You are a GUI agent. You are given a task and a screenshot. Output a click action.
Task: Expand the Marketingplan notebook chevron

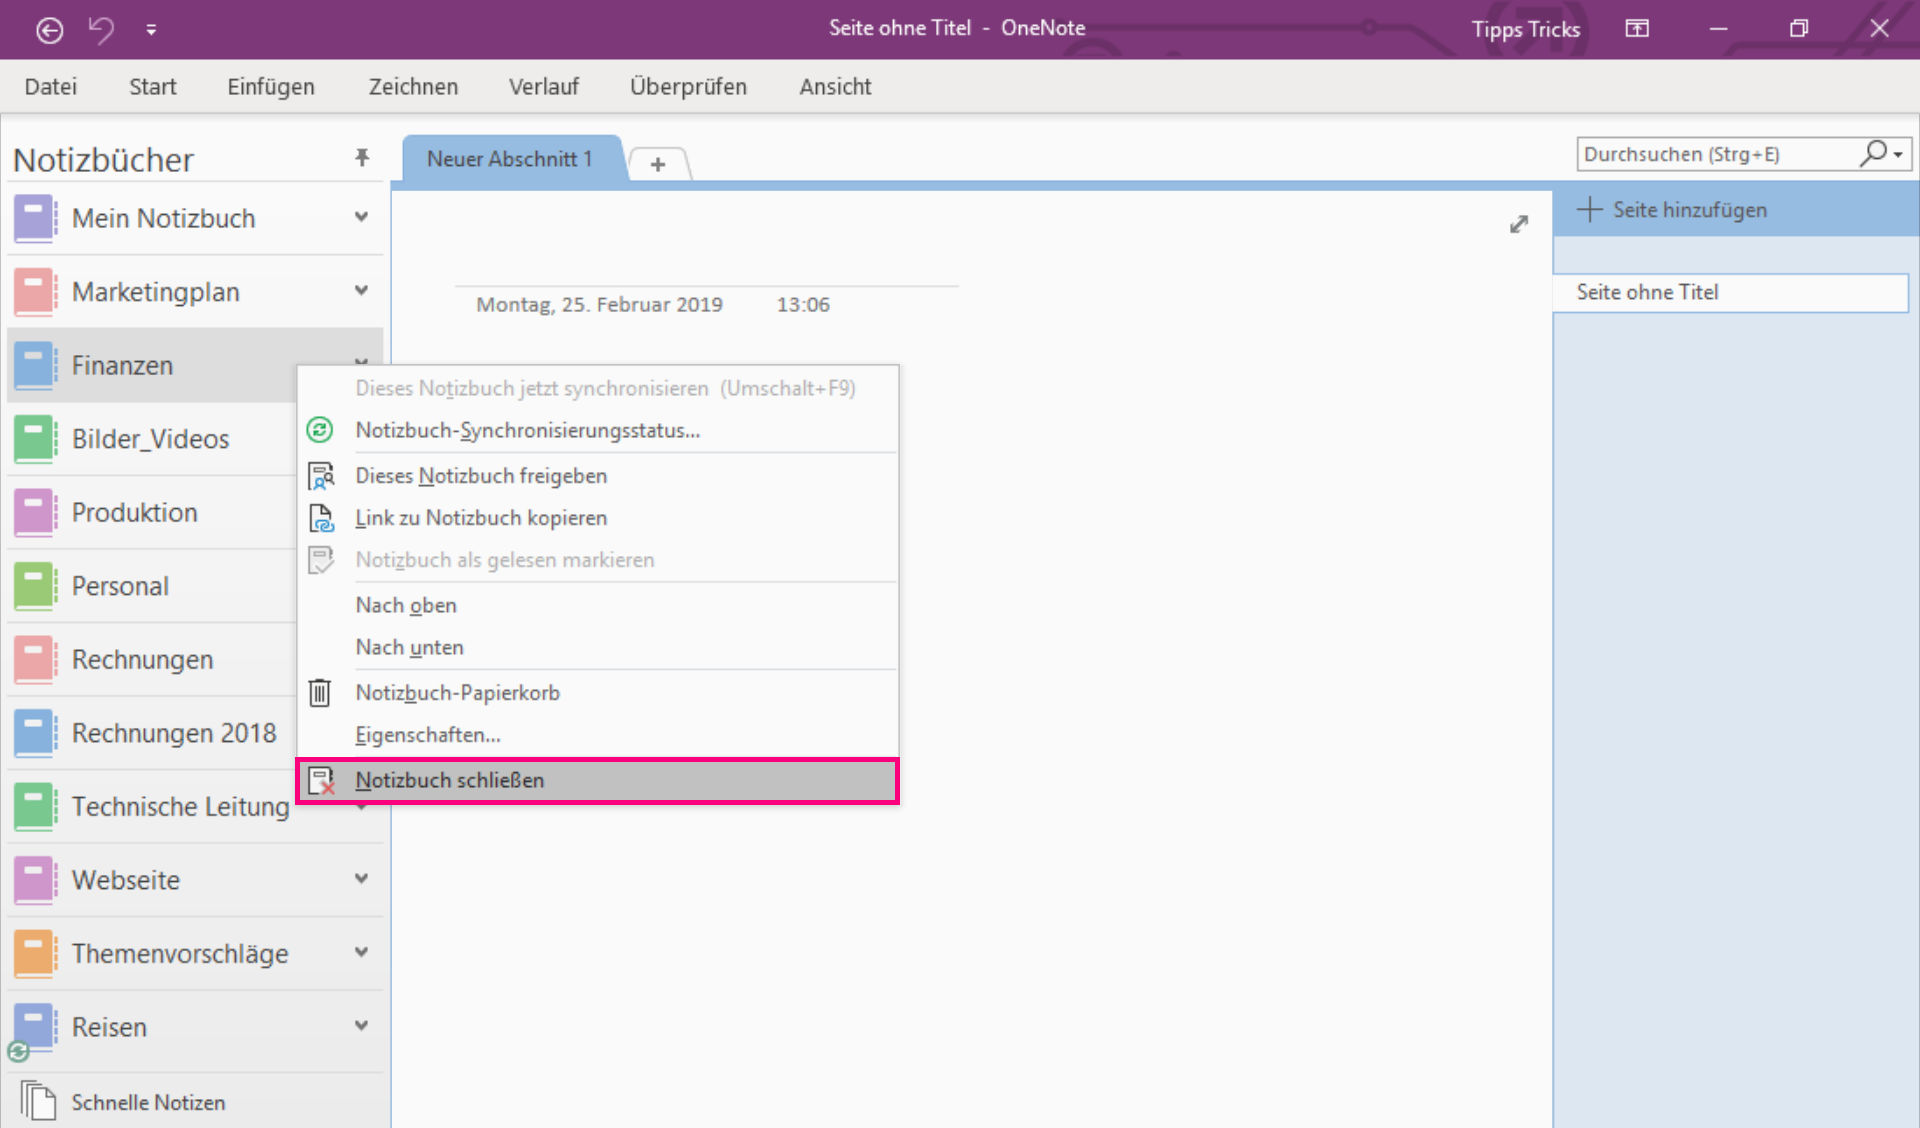361,291
